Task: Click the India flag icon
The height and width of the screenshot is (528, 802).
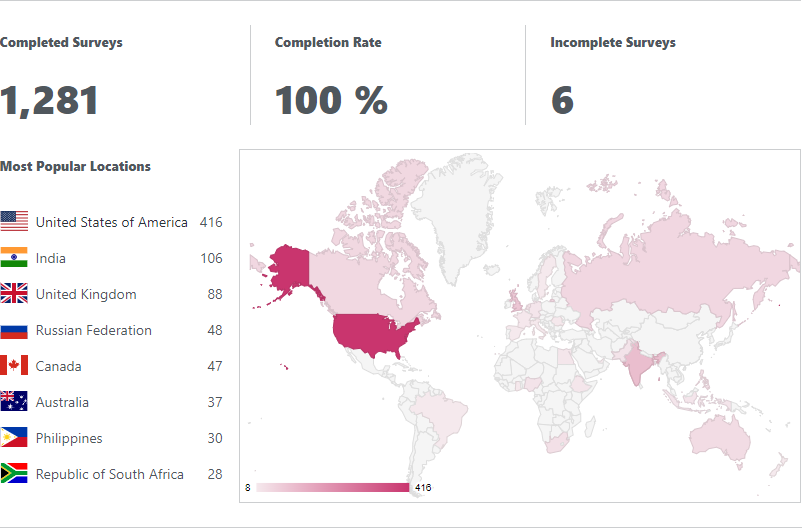Action: coord(14,258)
